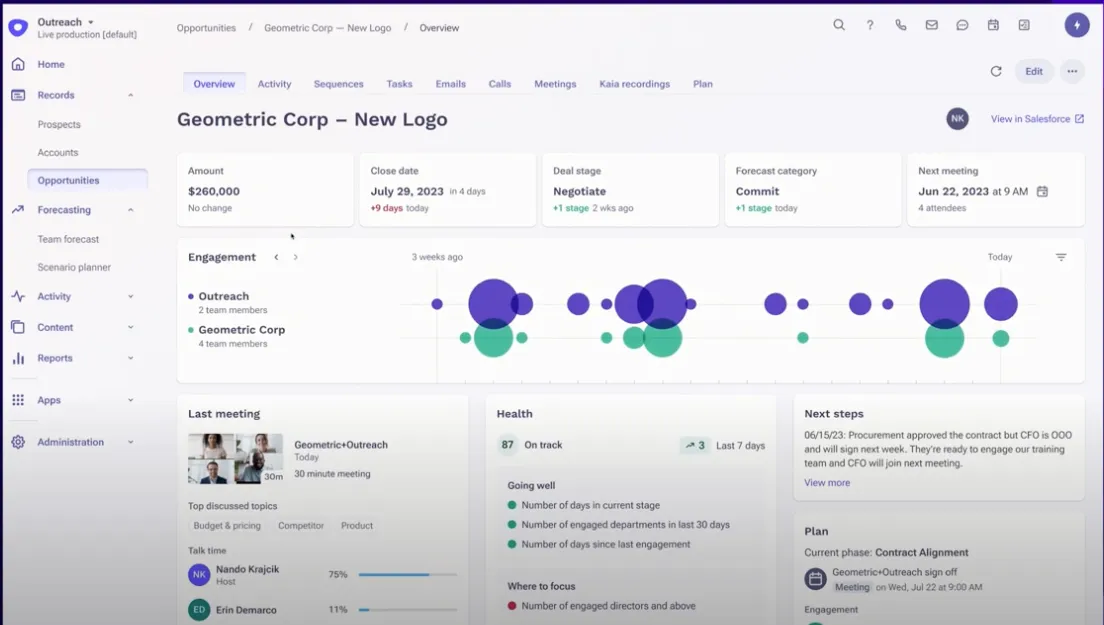1104x625 pixels.
Task: Open Opportunities breadcrumb link
Action: (x=206, y=28)
